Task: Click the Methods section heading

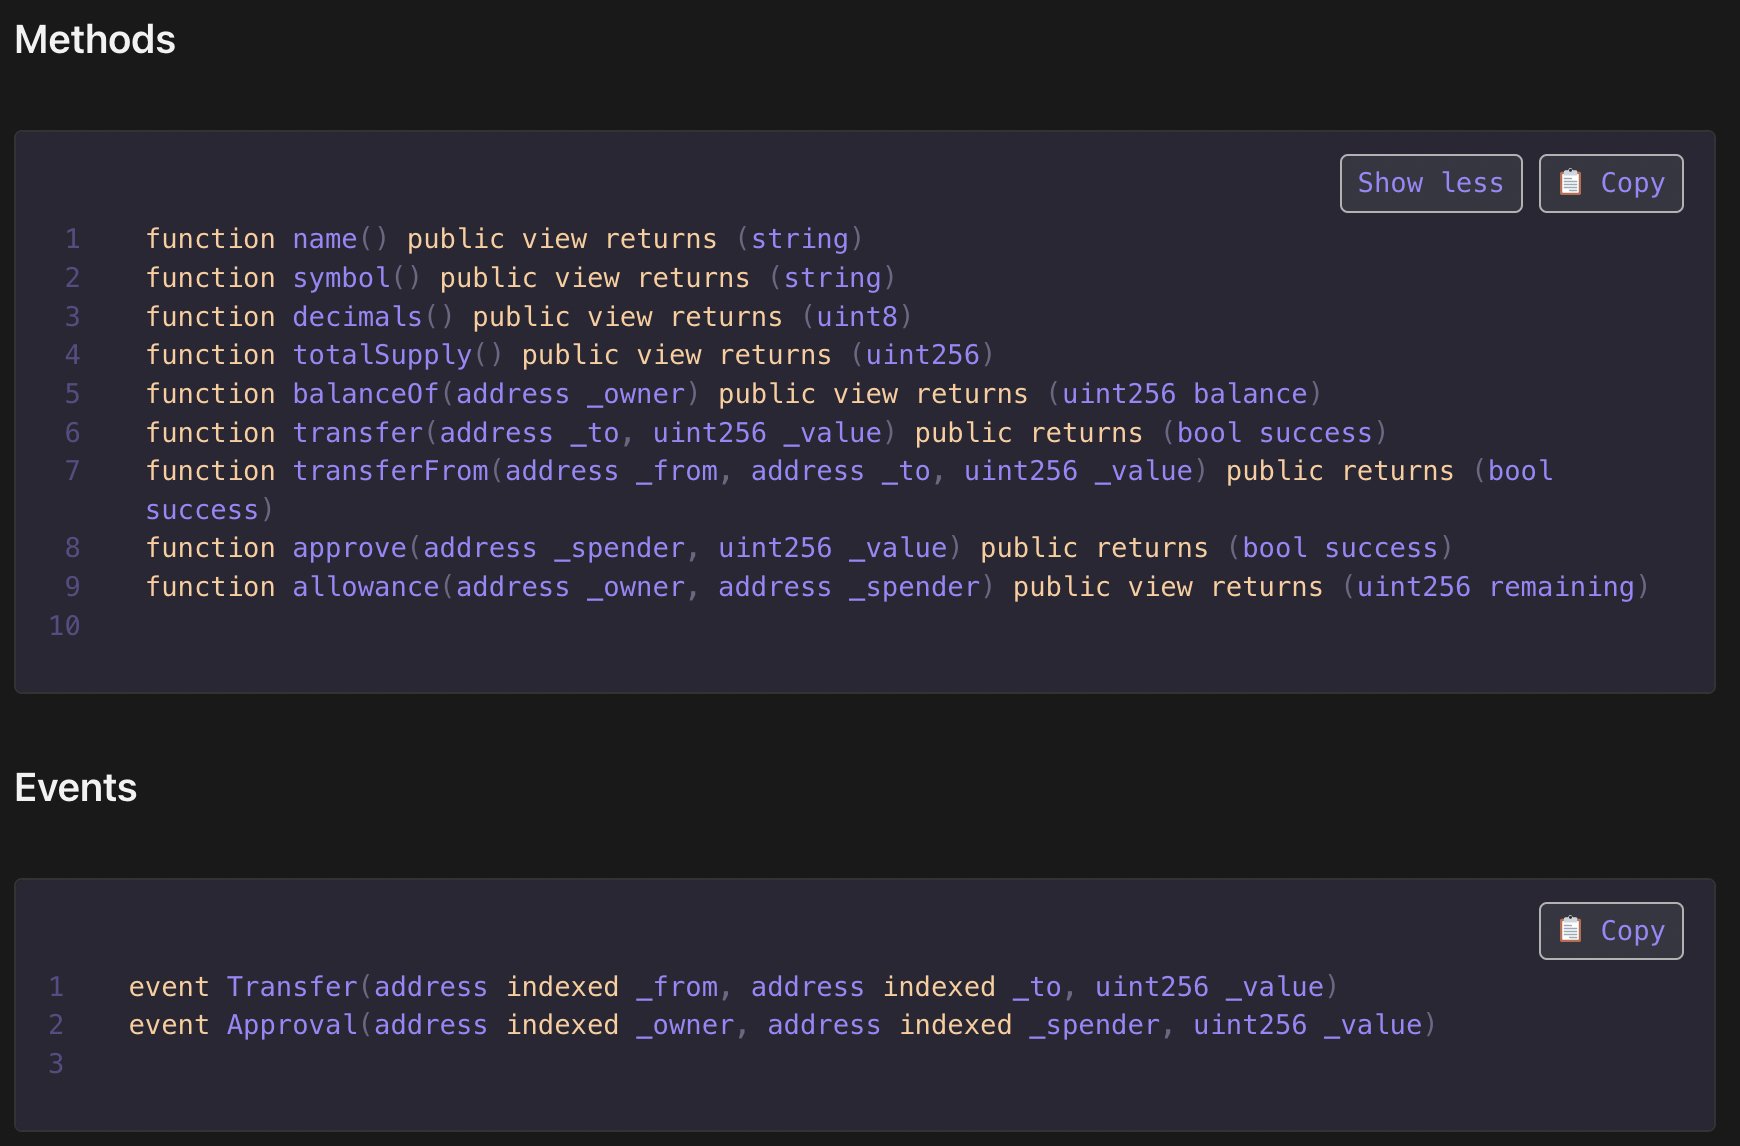Action: [x=95, y=40]
